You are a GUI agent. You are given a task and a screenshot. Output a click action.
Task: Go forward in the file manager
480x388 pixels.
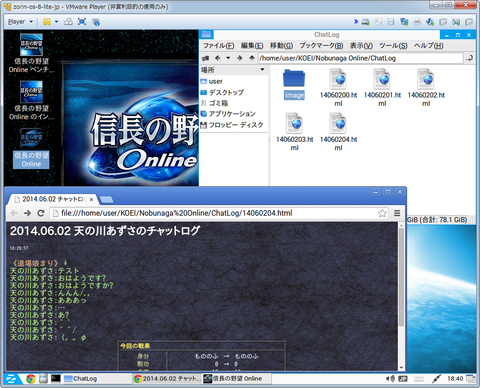point(240,58)
